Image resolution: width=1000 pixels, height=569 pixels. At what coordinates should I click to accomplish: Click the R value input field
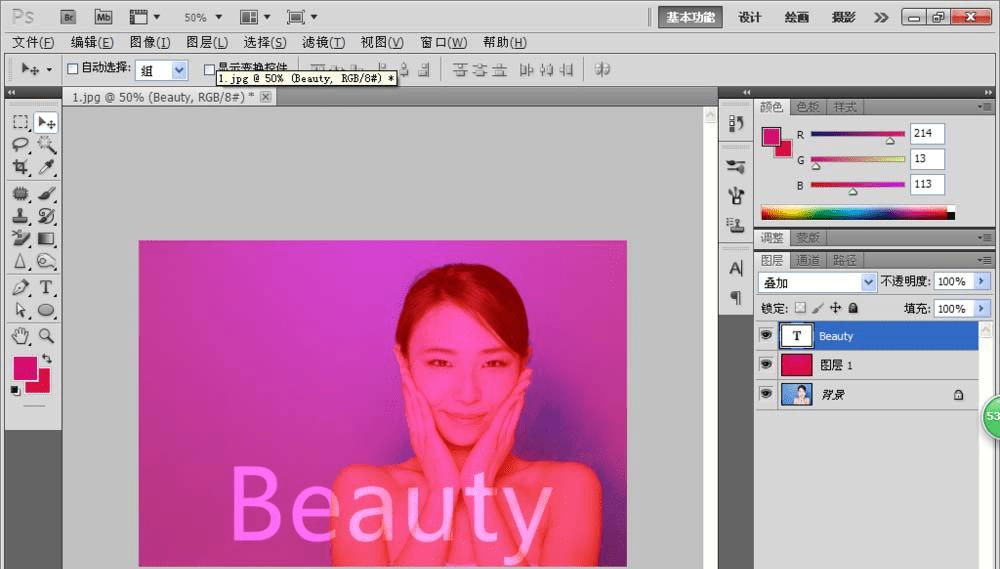click(927, 134)
